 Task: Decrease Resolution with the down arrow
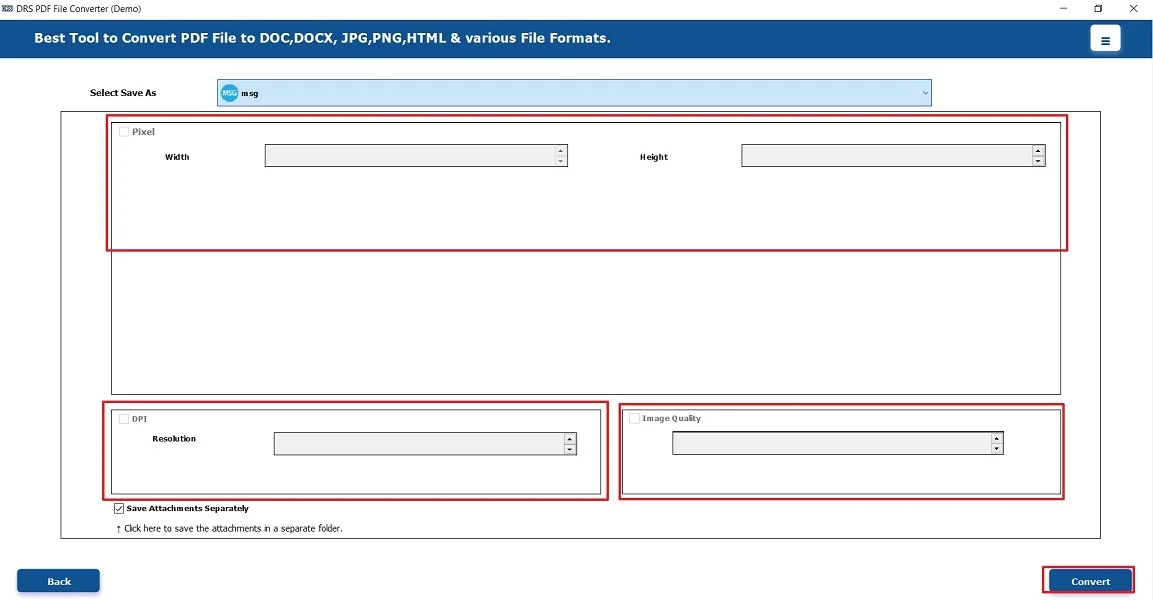pyautogui.click(x=569, y=450)
